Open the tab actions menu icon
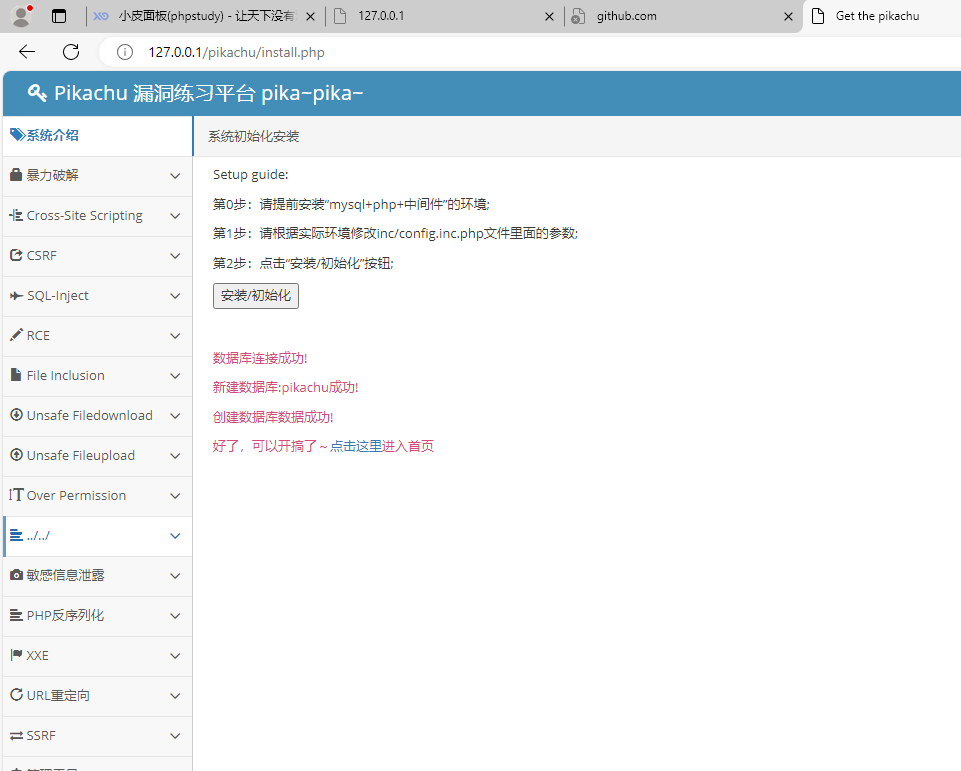 click(59, 16)
